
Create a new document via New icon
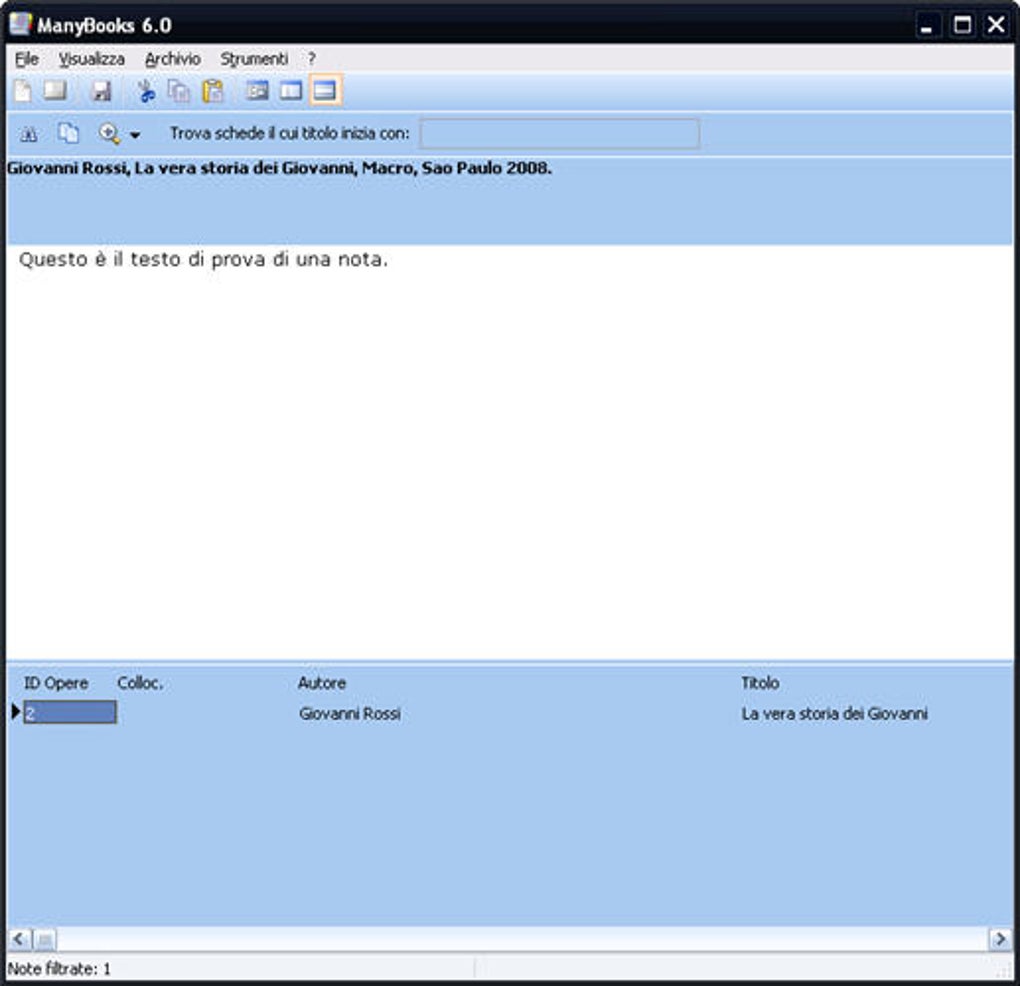[20, 90]
